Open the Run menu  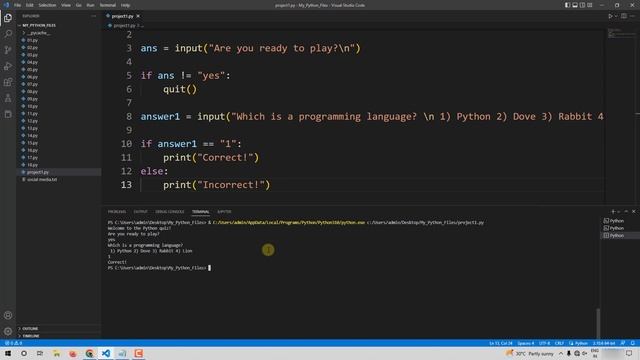(90, 5)
